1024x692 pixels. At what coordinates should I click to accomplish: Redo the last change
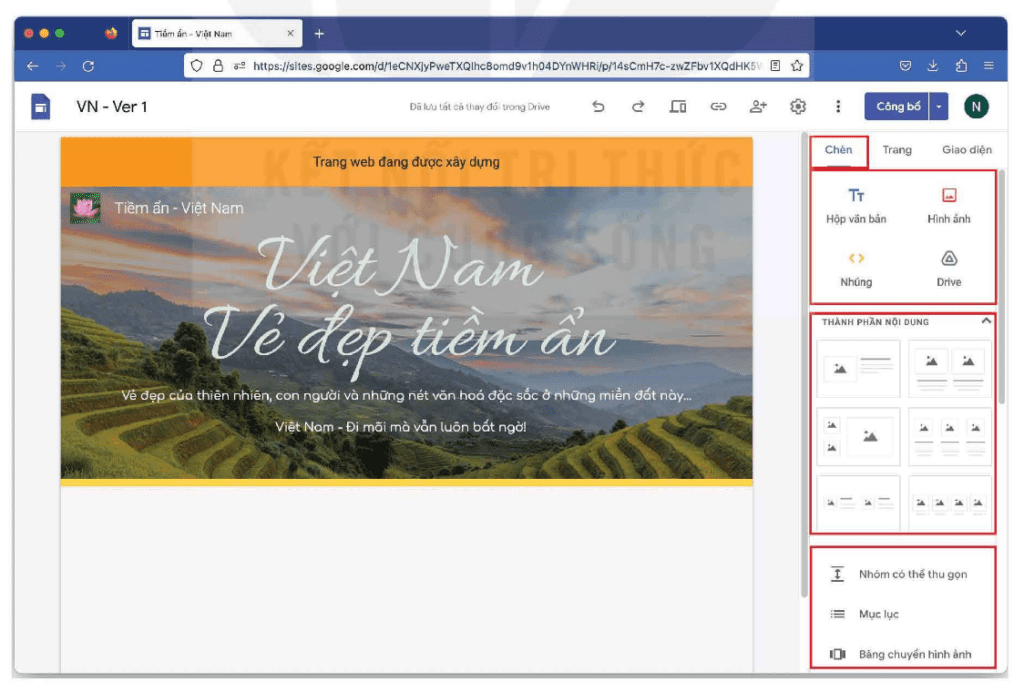pos(638,105)
